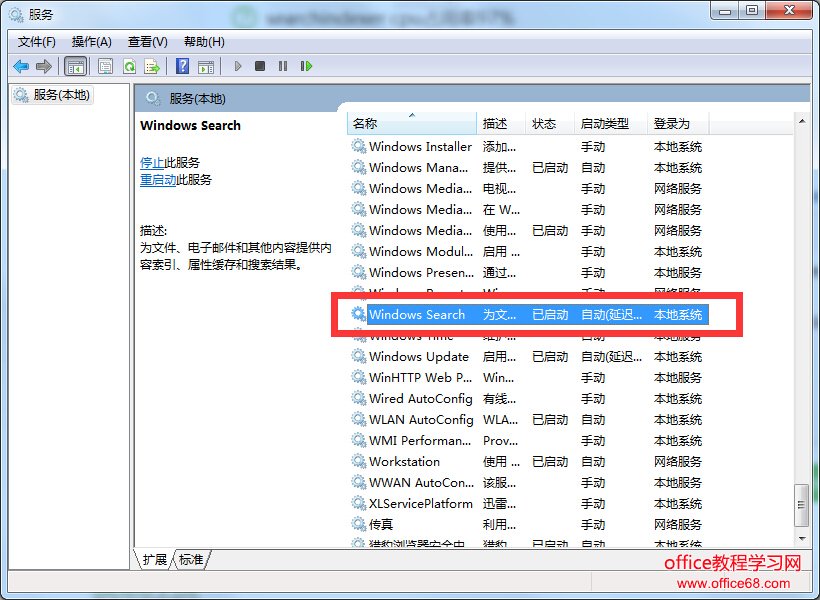Refresh the services list icon

128,67
